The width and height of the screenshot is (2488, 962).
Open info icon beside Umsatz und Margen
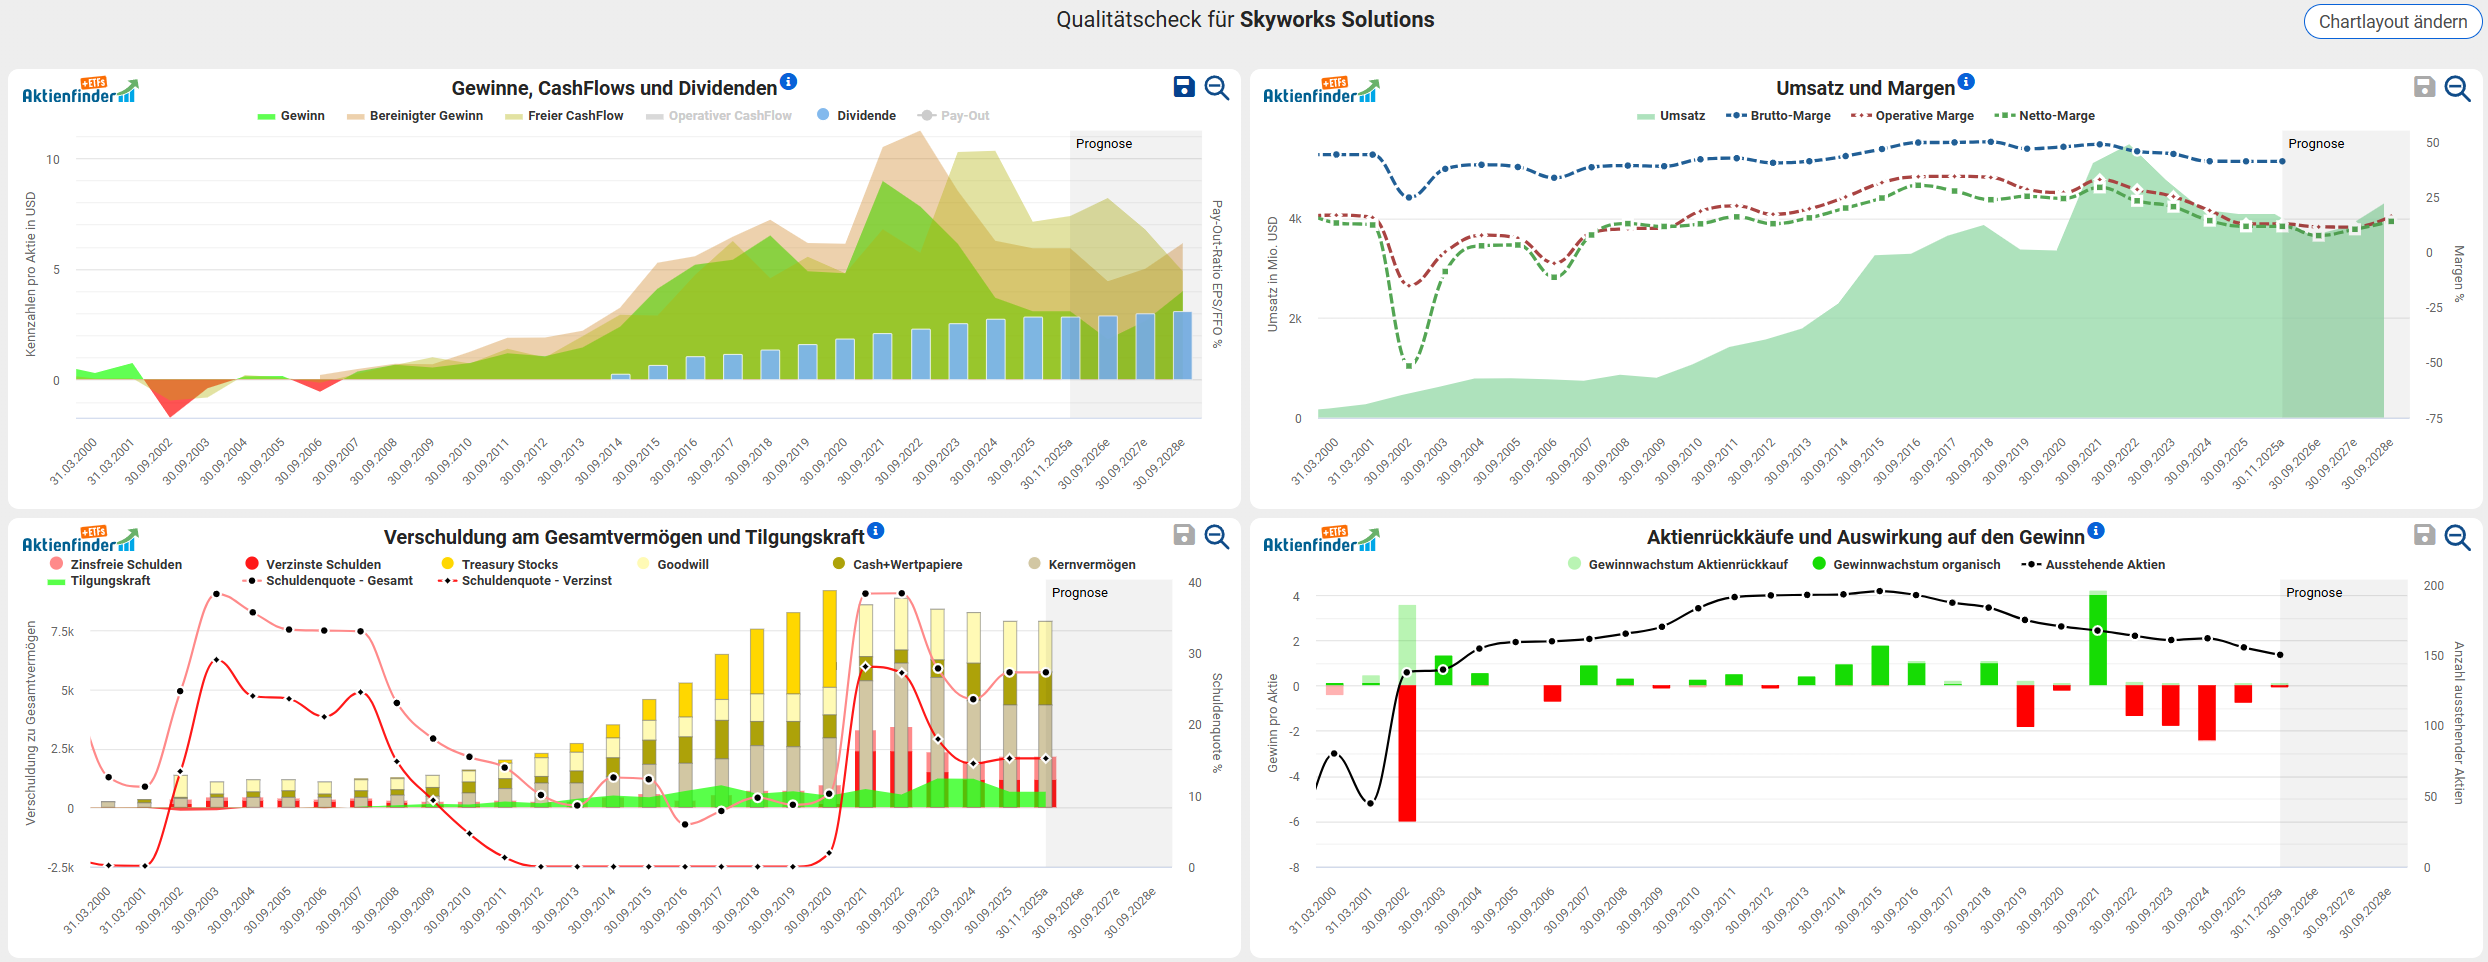point(1966,81)
